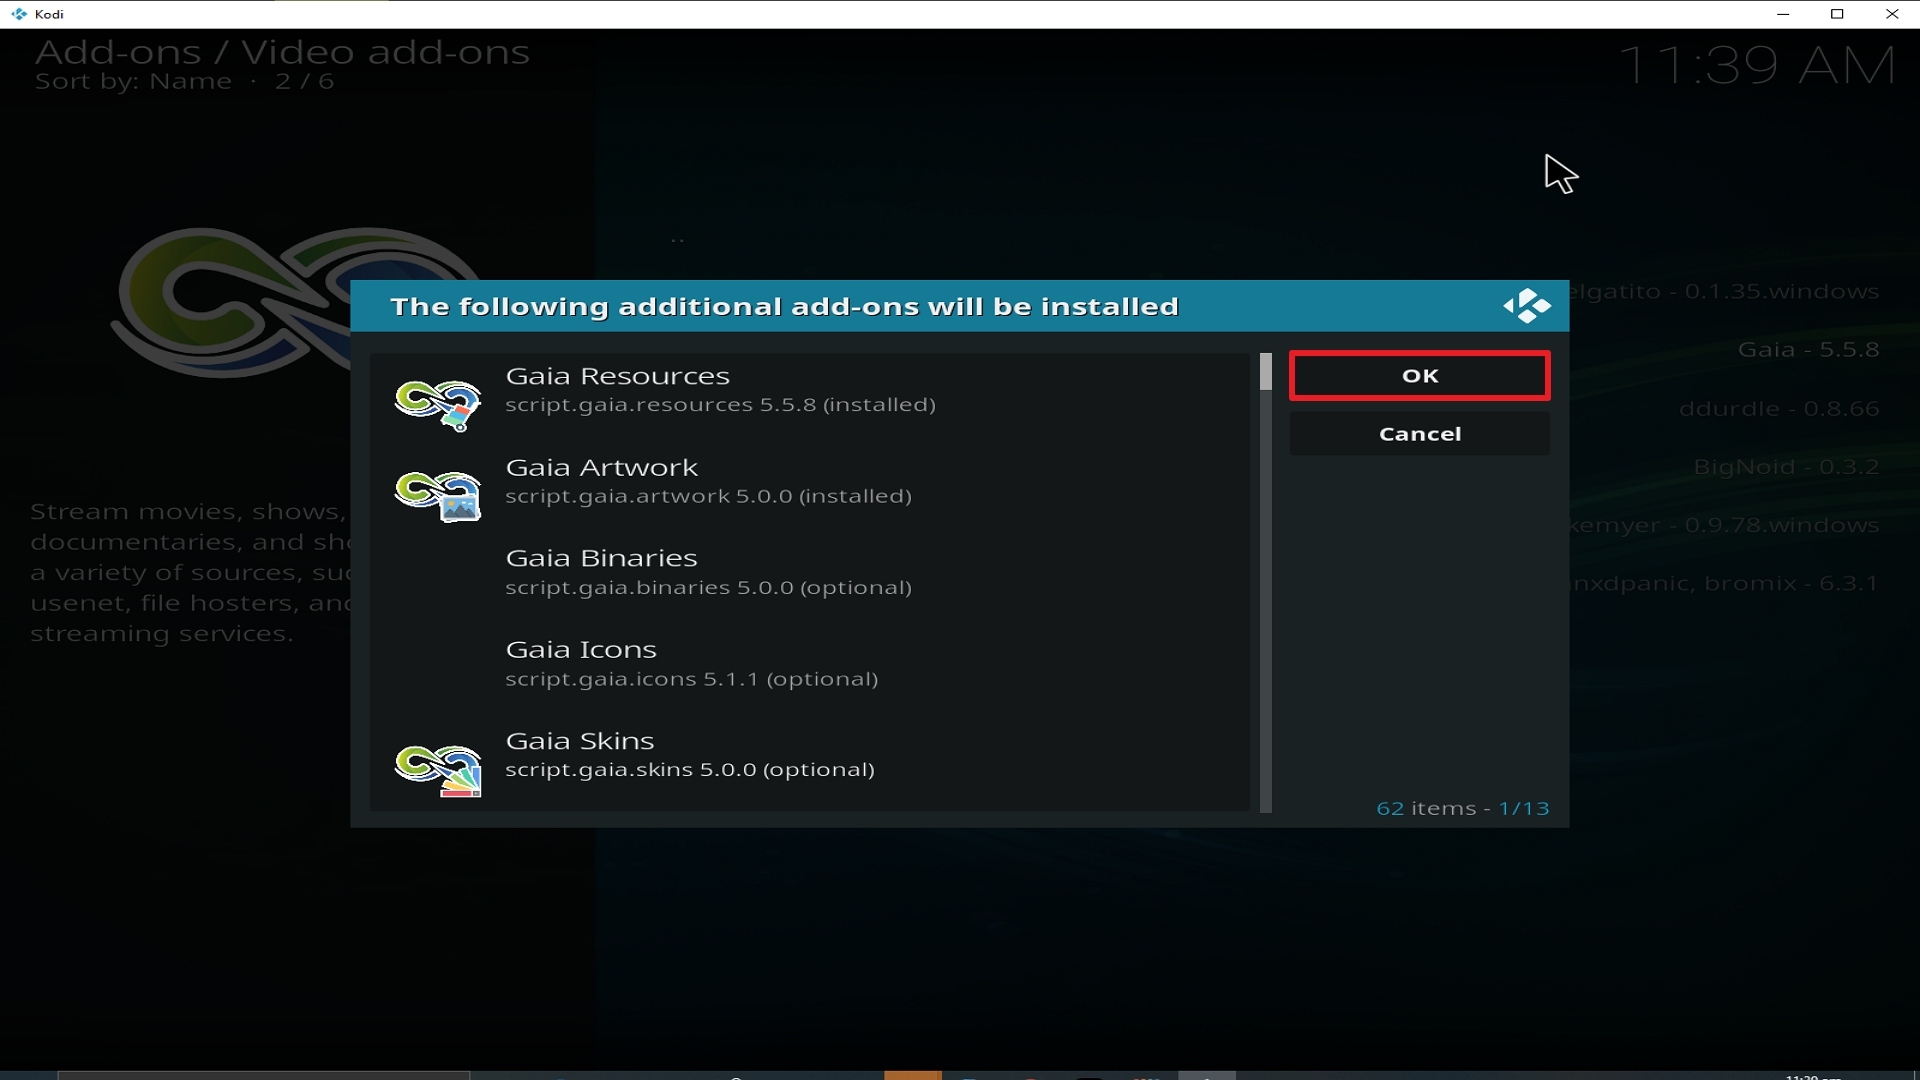Click the BigNoid - 0.3.2 background entry
The width and height of the screenshot is (1920, 1080).
1786,467
